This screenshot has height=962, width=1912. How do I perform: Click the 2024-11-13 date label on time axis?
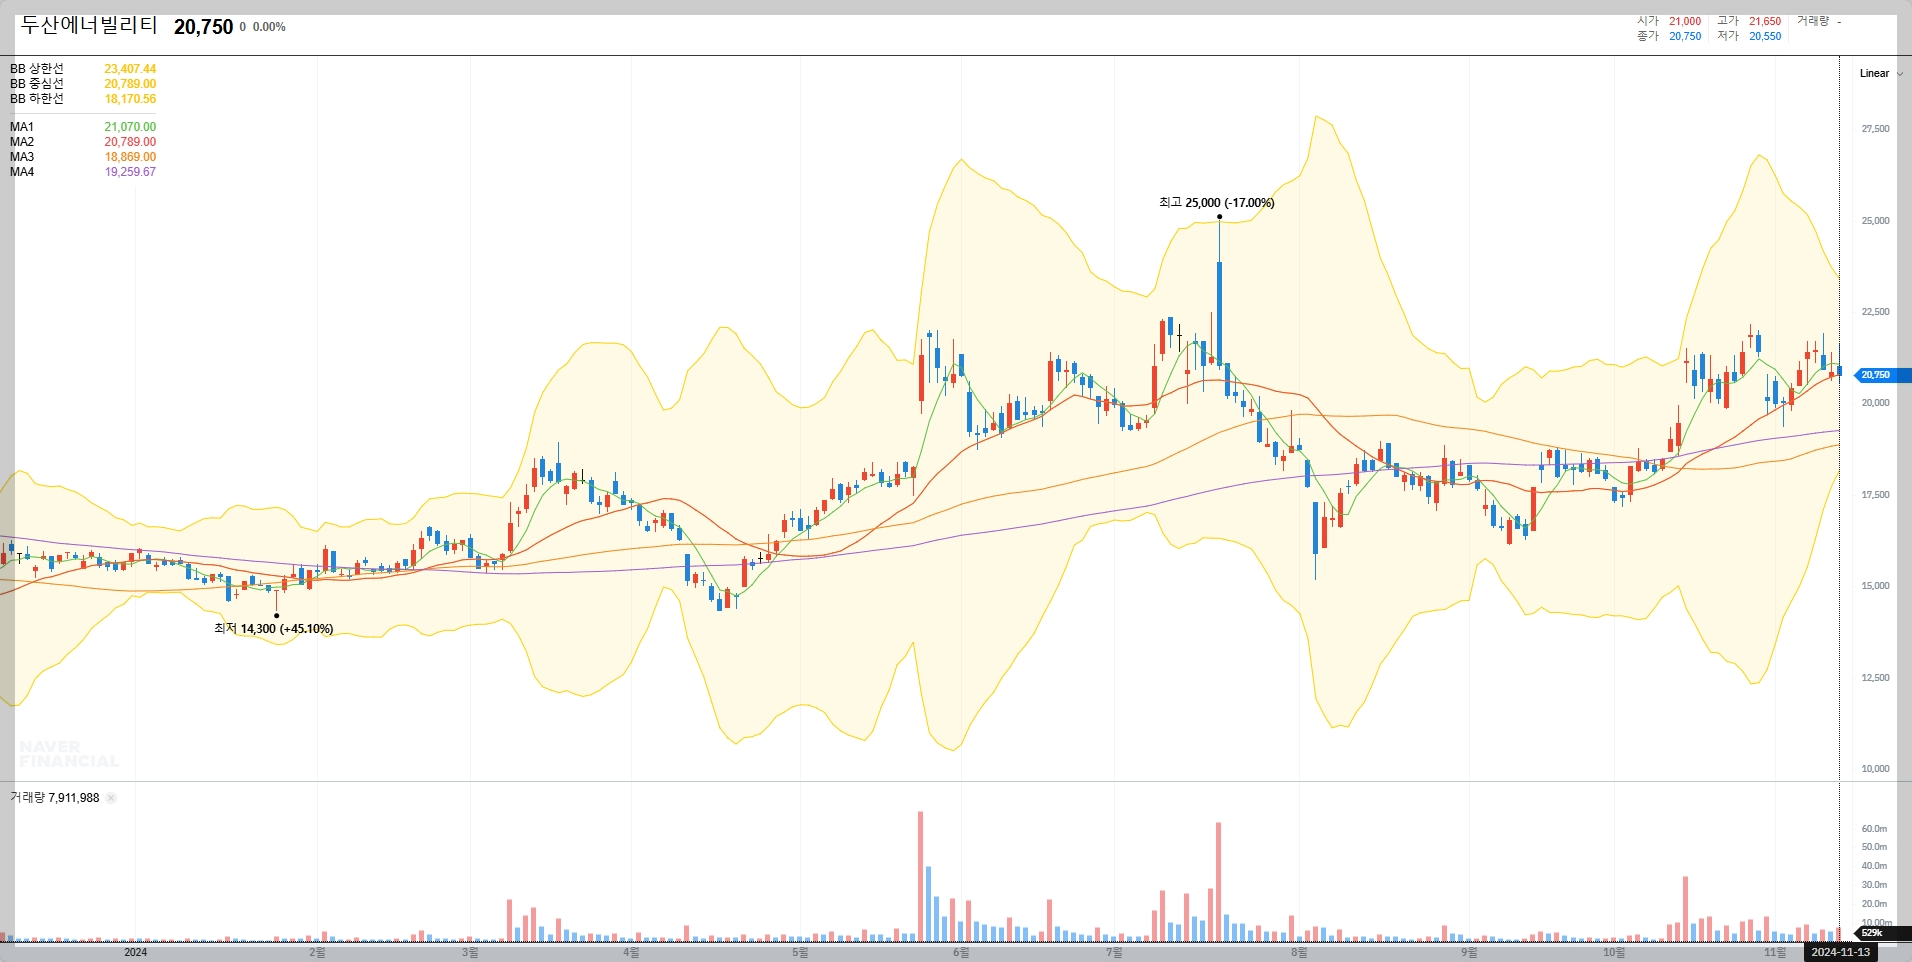pyautogui.click(x=1841, y=952)
